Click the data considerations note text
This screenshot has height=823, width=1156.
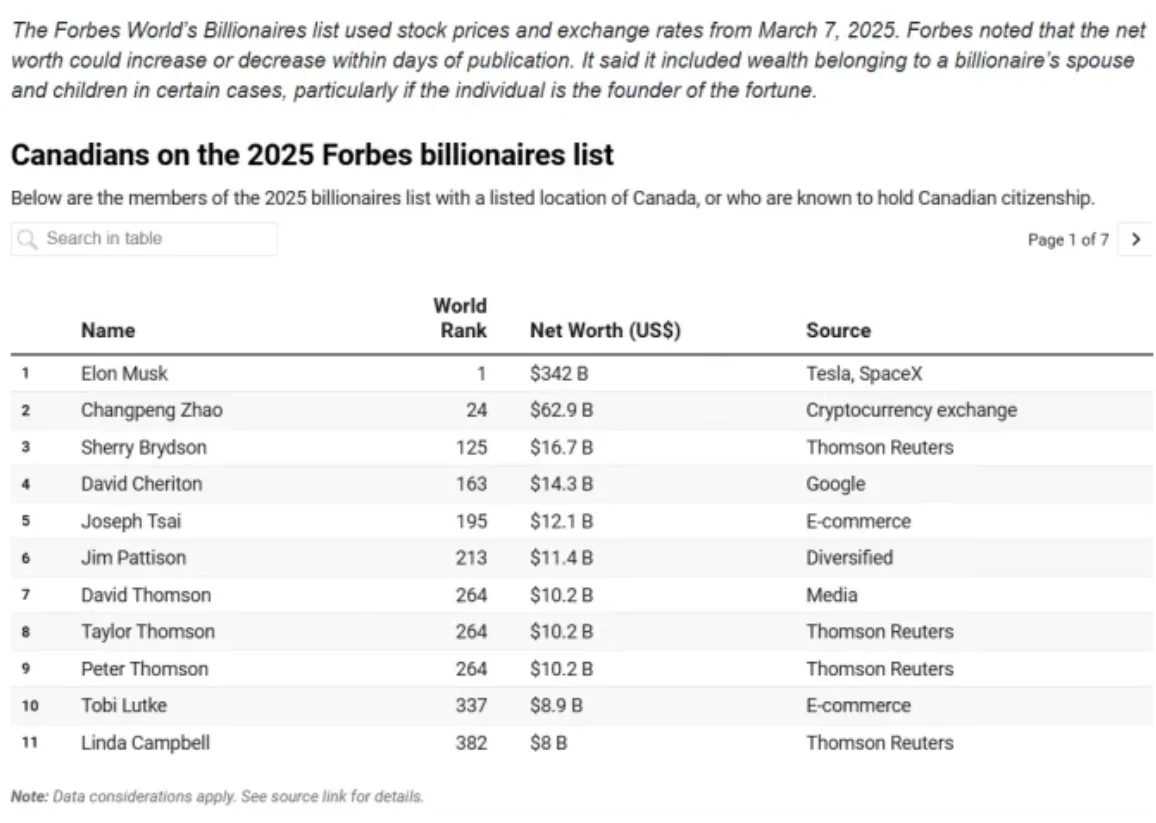click(217, 797)
